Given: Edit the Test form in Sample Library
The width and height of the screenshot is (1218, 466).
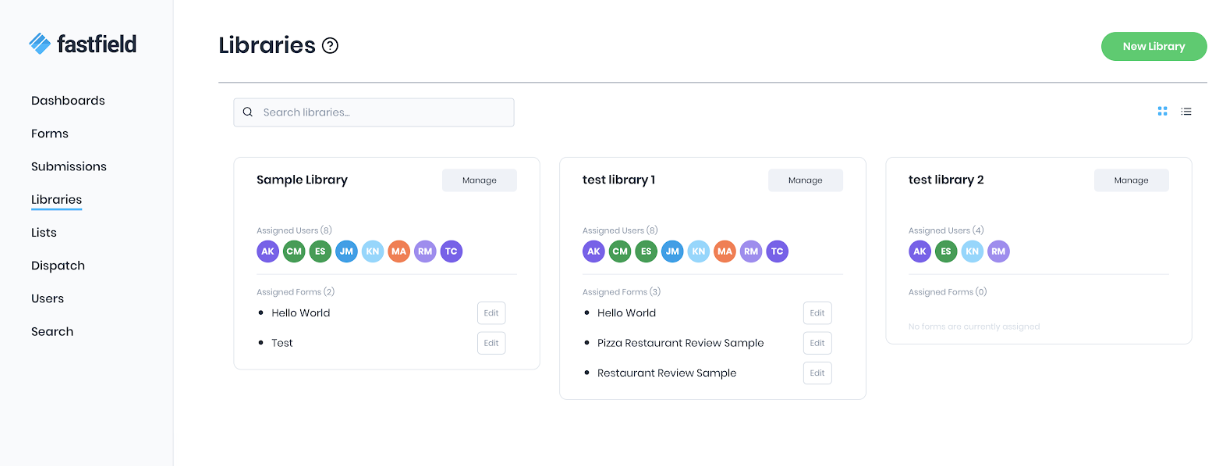Looking at the screenshot, I should tap(491, 343).
